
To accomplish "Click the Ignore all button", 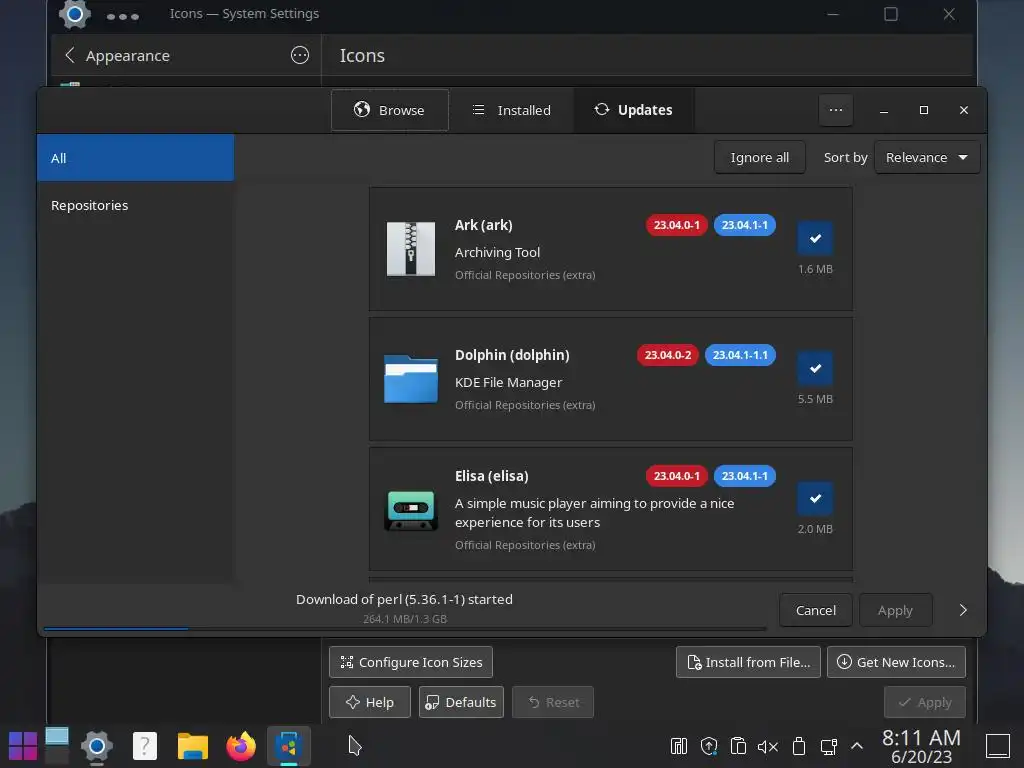I will coord(760,157).
